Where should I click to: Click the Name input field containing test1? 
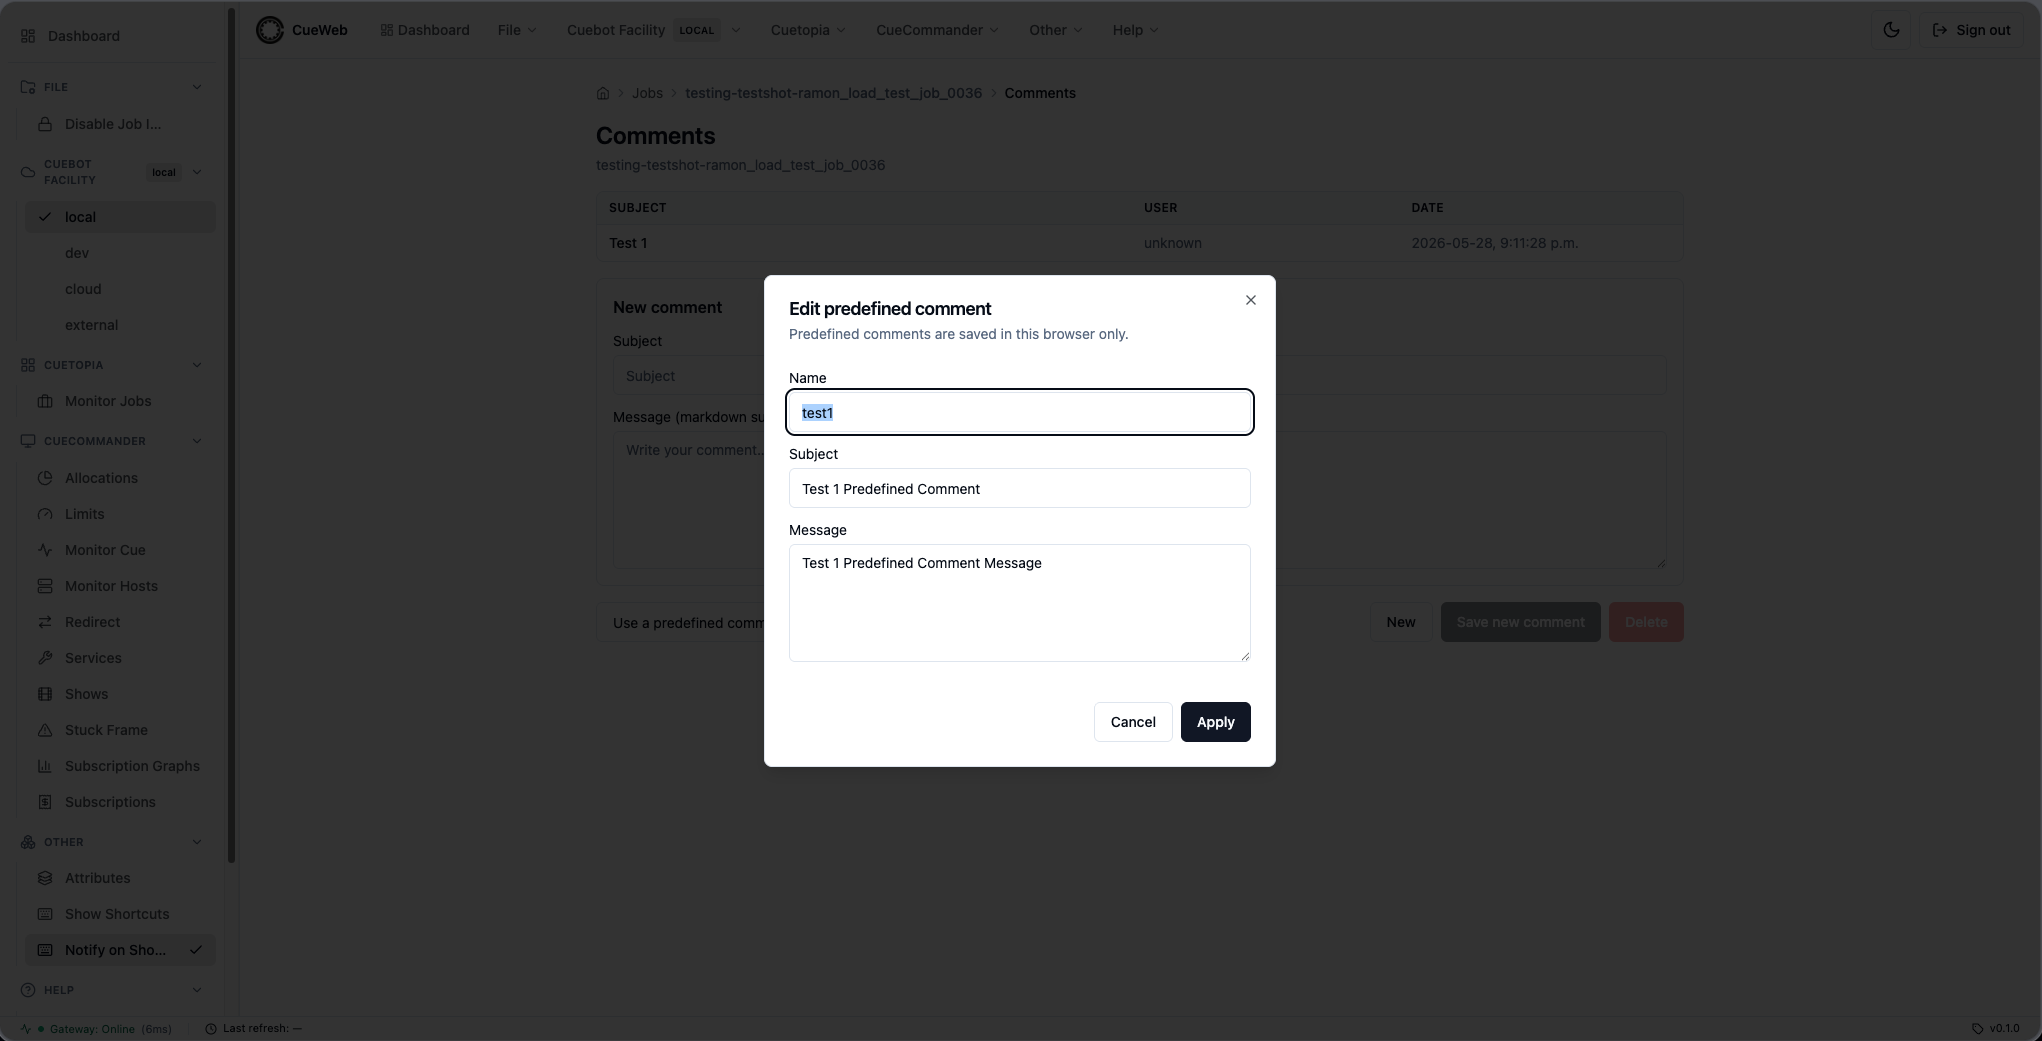point(1019,412)
